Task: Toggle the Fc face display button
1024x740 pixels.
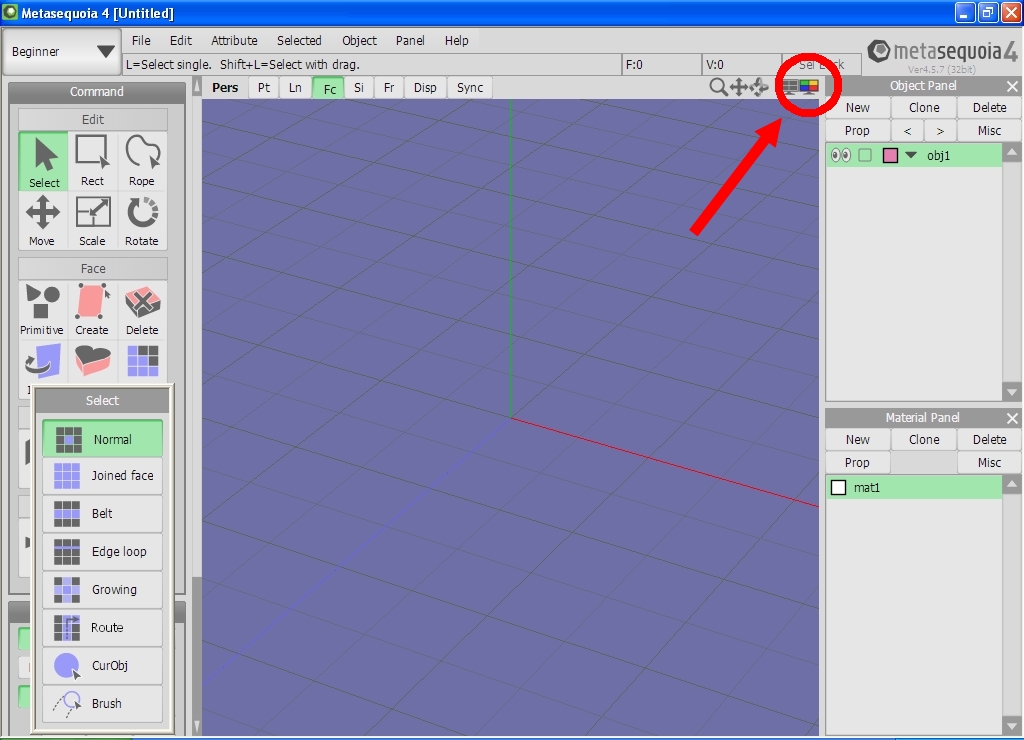Action: (329, 88)
